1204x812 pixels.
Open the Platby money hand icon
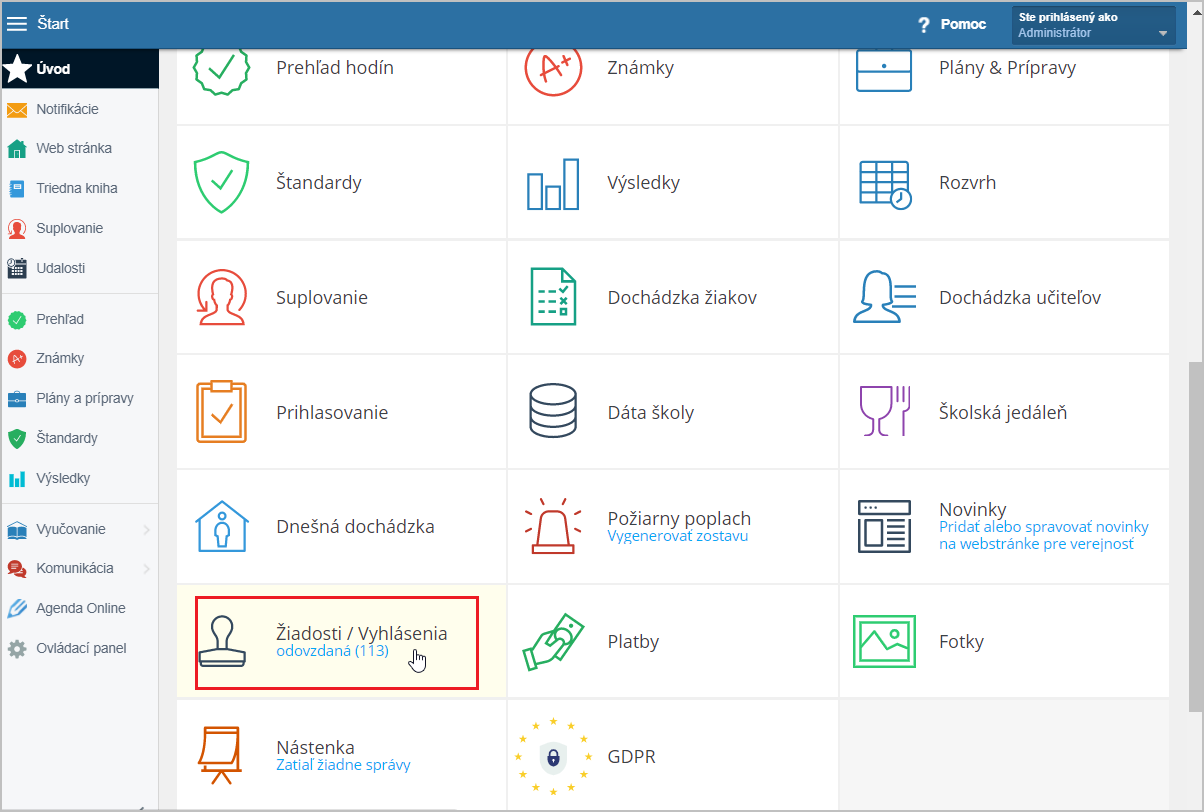553,642
